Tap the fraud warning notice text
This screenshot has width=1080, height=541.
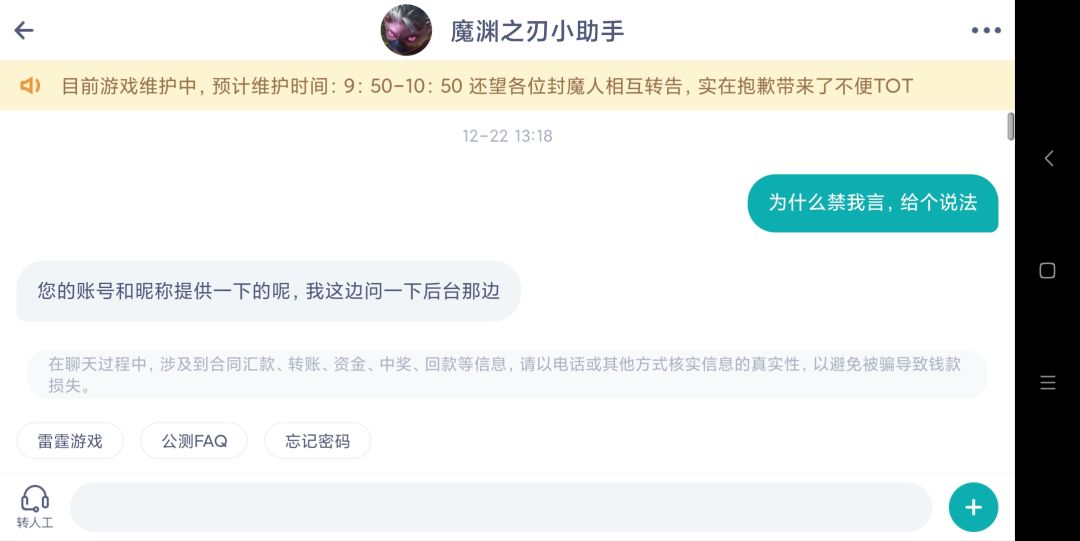pos(505,374)
